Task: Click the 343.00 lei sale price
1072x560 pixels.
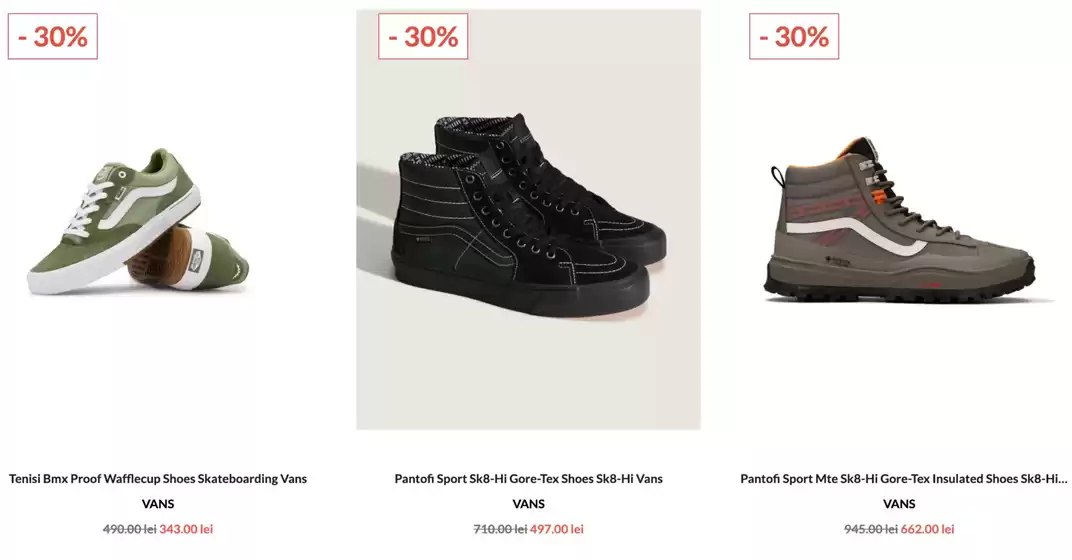Action: point(186,529)
